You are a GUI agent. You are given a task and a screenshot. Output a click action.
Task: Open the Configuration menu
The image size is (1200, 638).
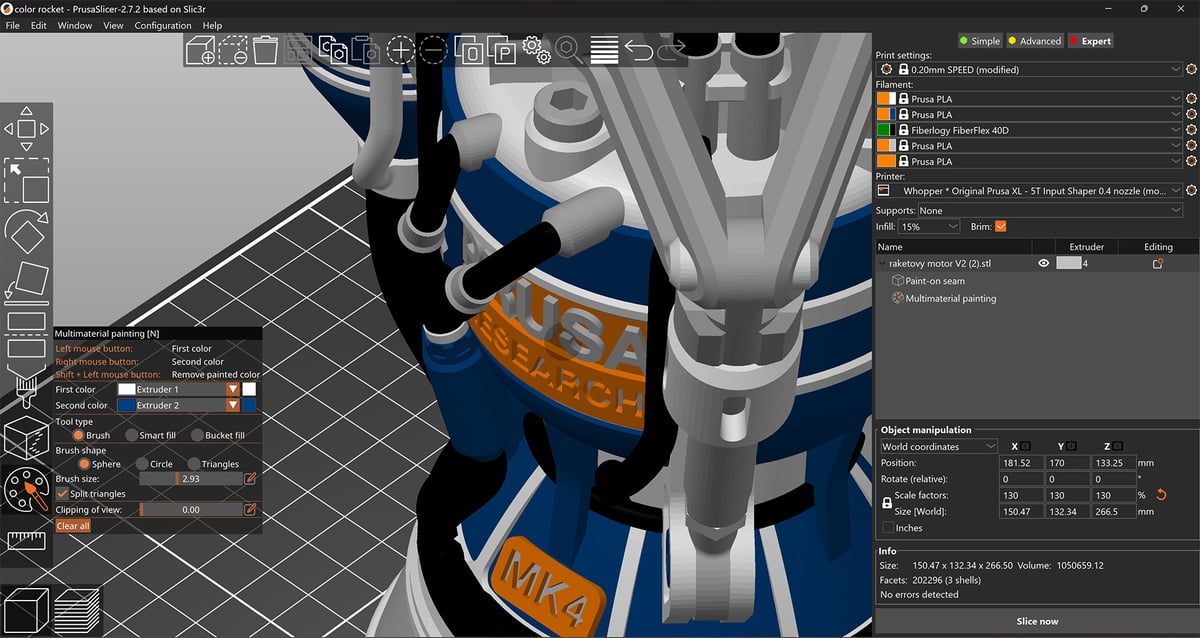pyautogui.click(x=163, y=25)
